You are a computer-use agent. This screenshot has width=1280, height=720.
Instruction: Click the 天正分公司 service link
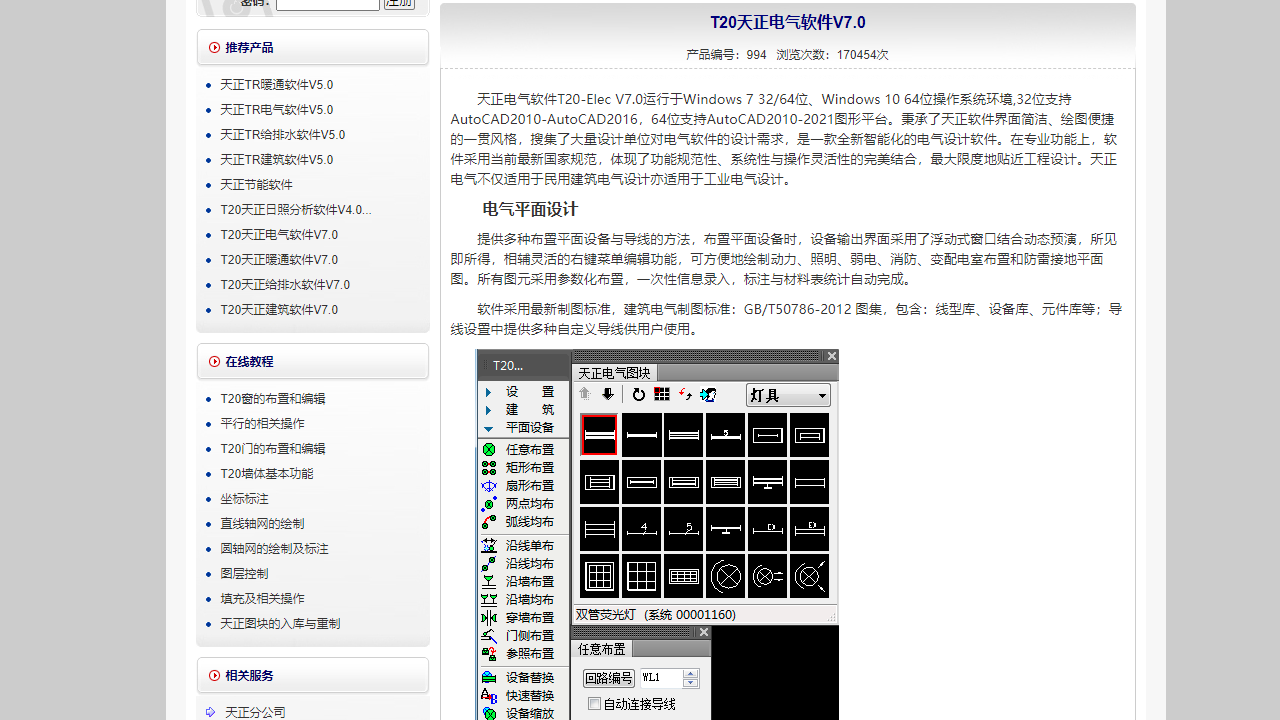pos(255,712)
